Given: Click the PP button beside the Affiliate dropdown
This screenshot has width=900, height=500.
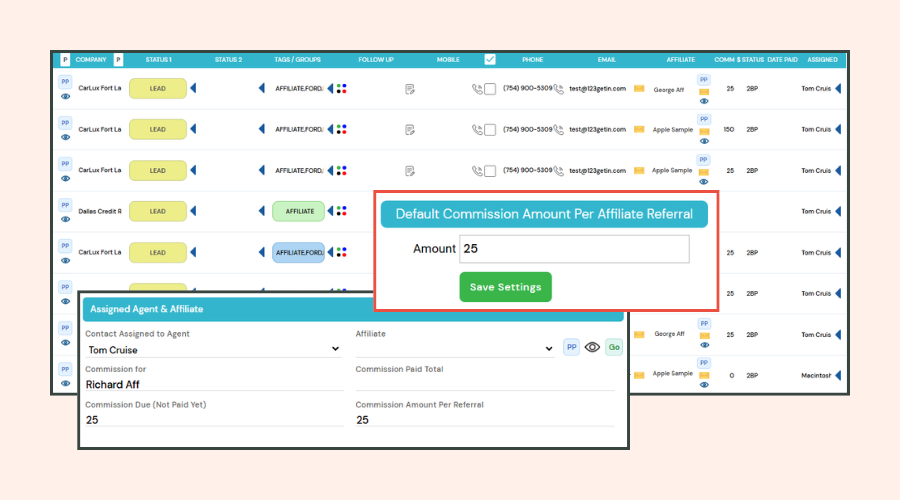Looking at the screenshot, I should coord(571,347).
